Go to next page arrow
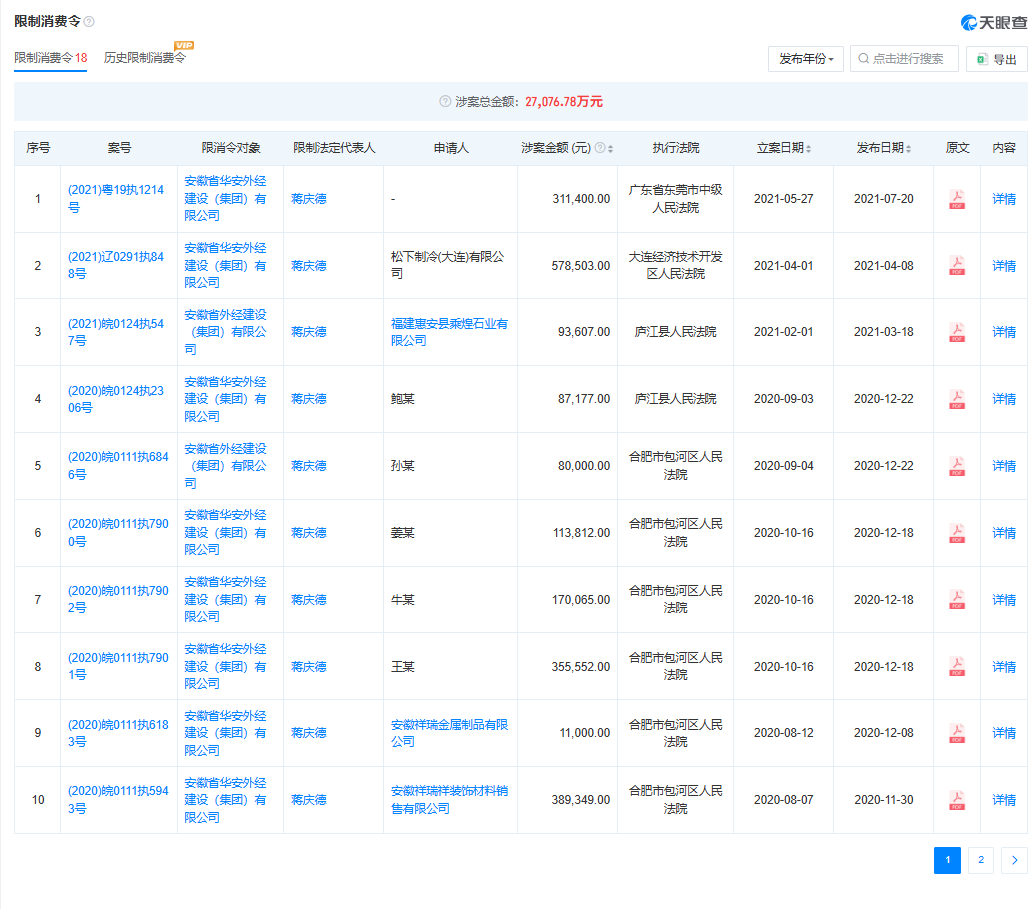This screenshot has height=909, width=1036. click(x=1014, y=860)
